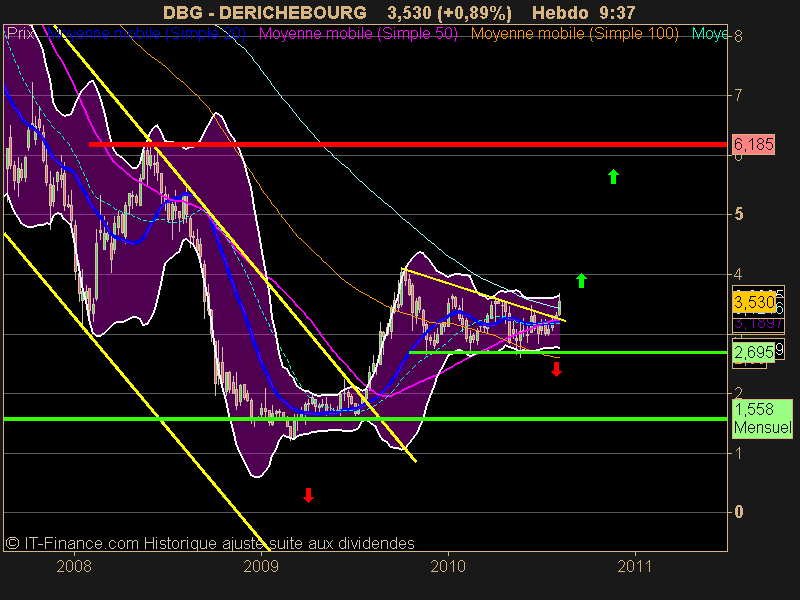
Task: Click the orange 3,530 current price tag
Action: [x=754, y=303]
